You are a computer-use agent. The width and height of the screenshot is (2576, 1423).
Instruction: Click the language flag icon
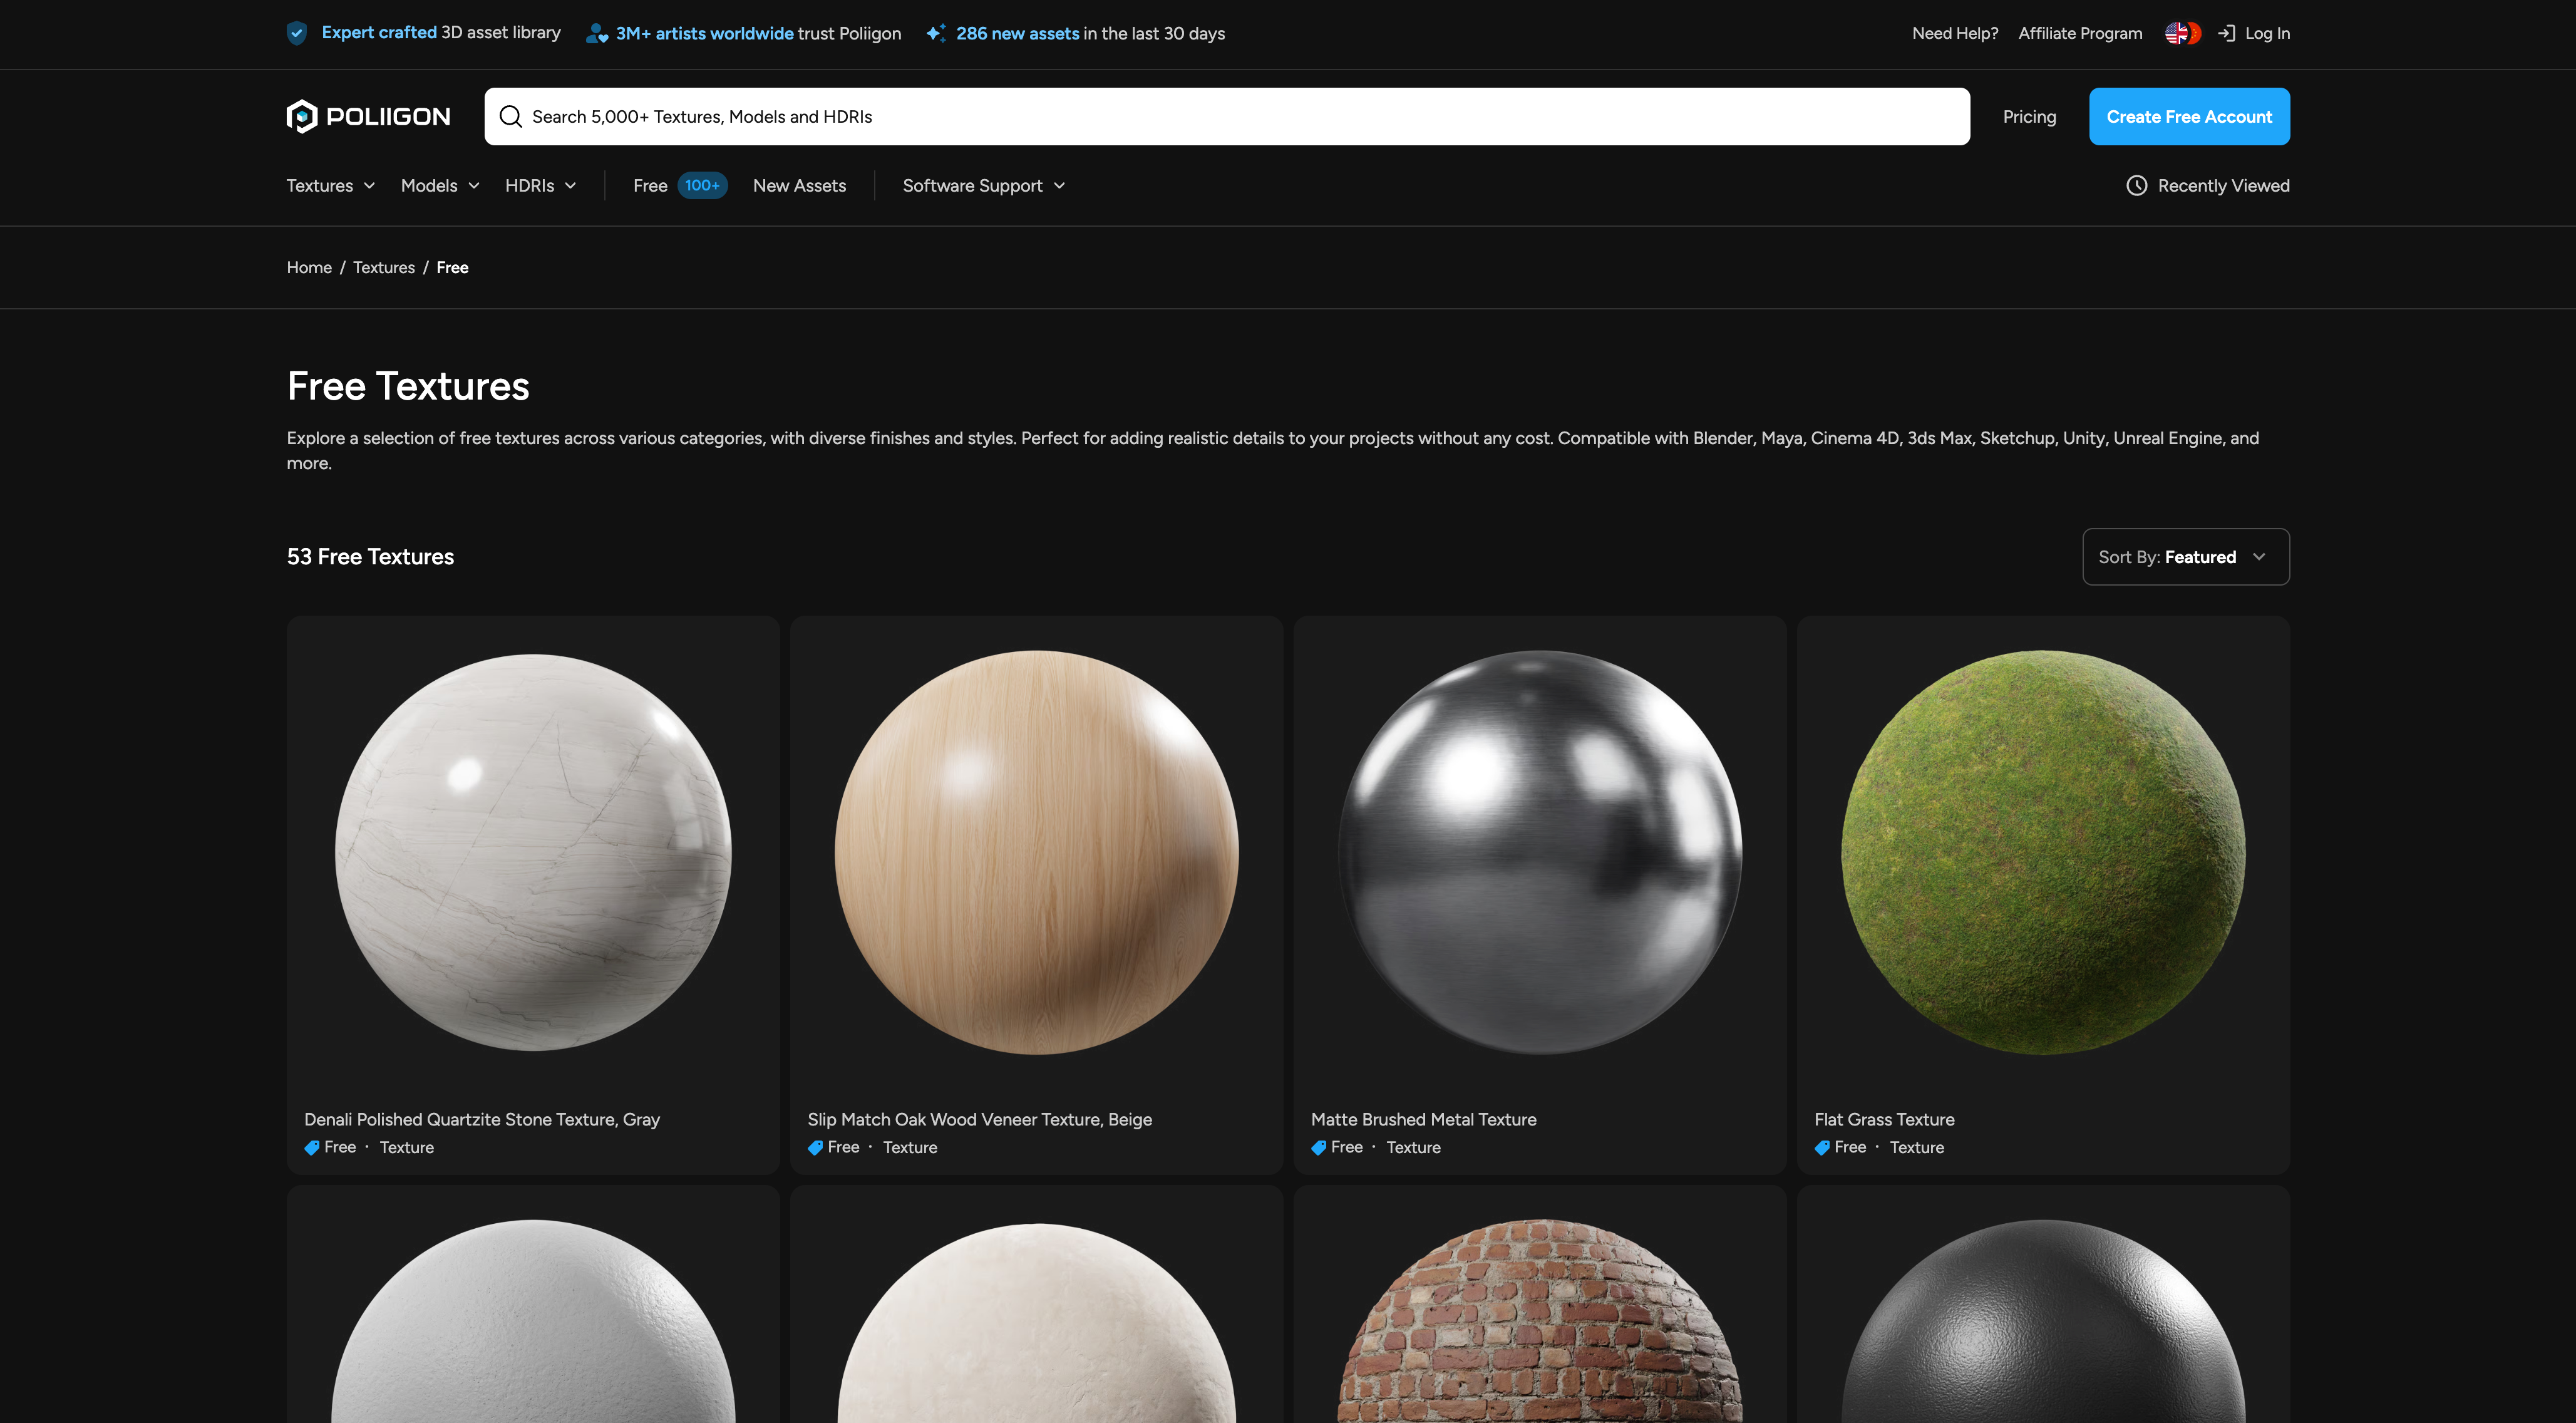[x=2181, y=33]
